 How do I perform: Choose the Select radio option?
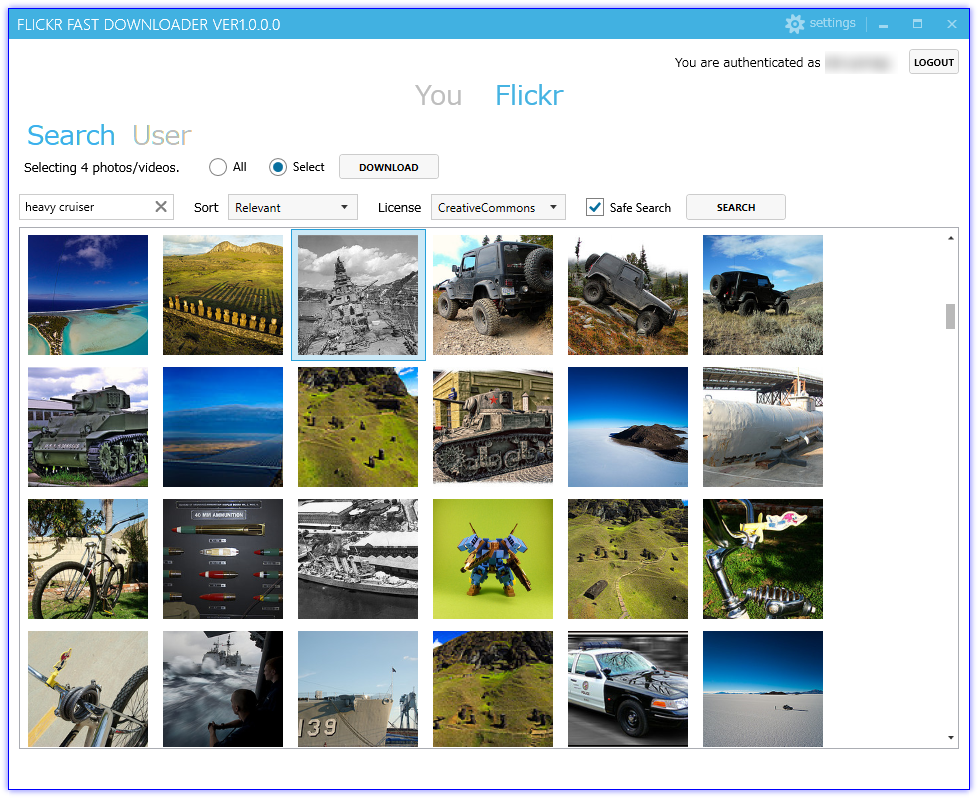click(x=278, y=167)
